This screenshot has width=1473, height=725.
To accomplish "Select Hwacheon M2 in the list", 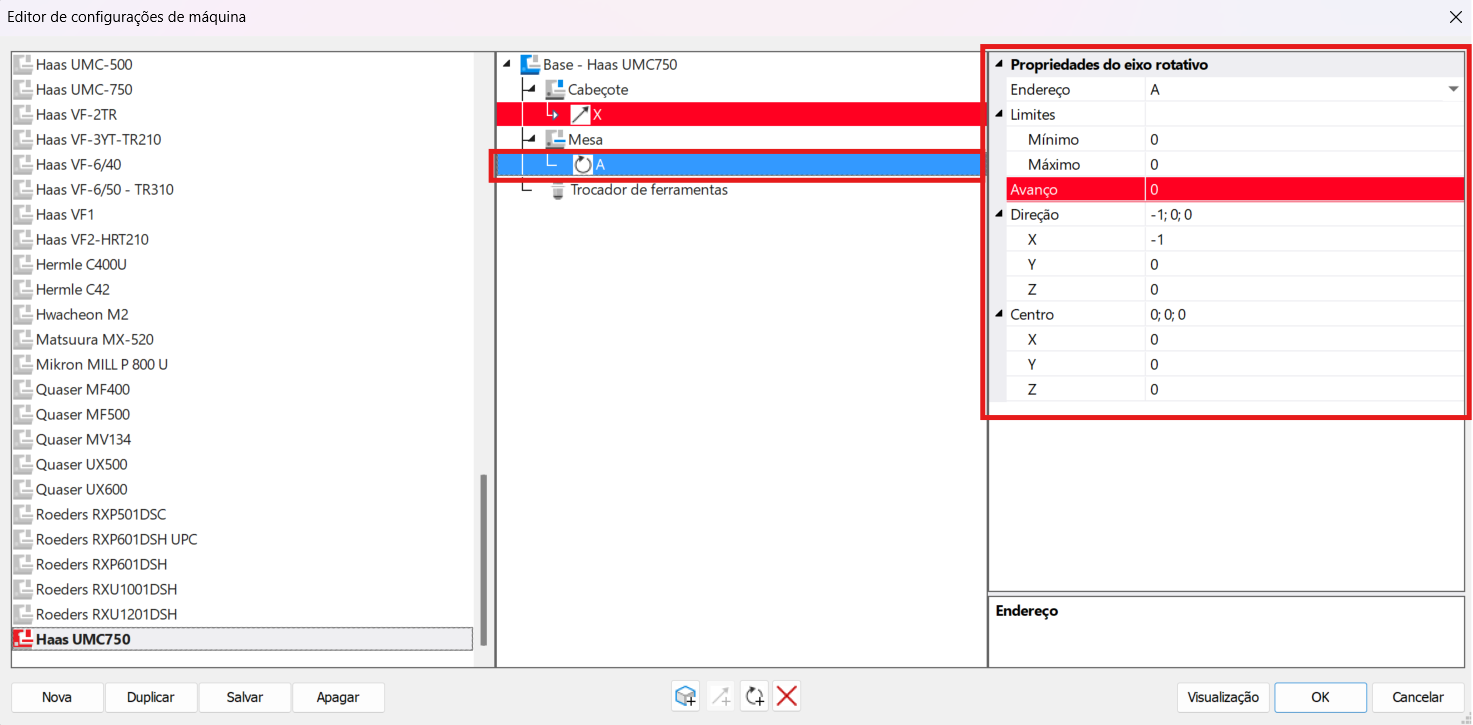I will pos(82,315).
